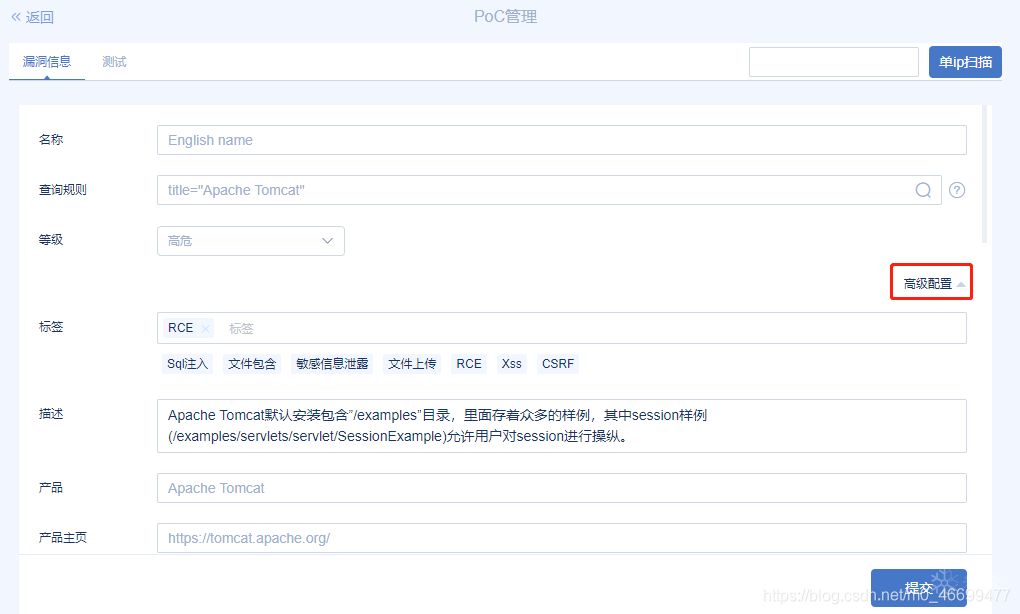Collapse the 高级配置 advanced settings
Viewport: 1020px width, 614px height.
point(932,283)
